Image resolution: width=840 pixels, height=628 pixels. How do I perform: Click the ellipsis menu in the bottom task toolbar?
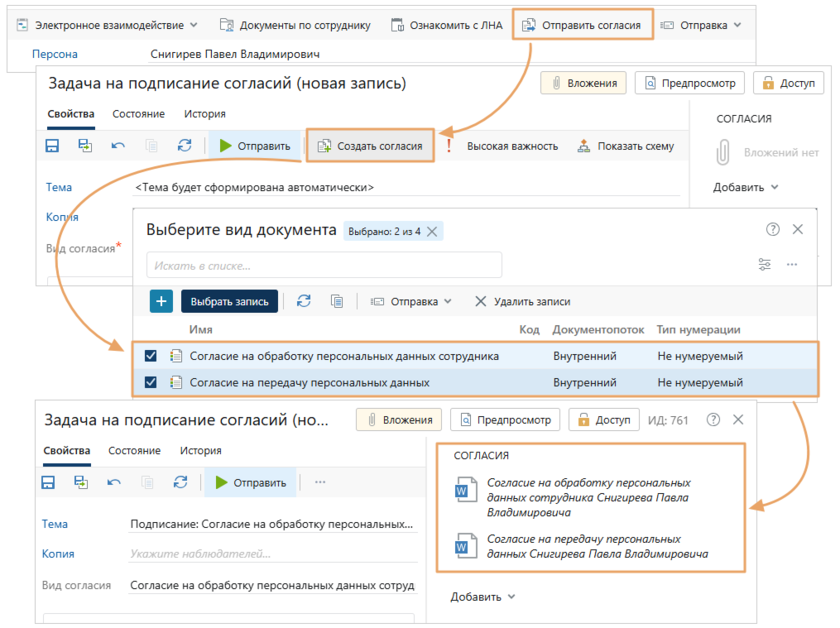[x=320, y=482]
